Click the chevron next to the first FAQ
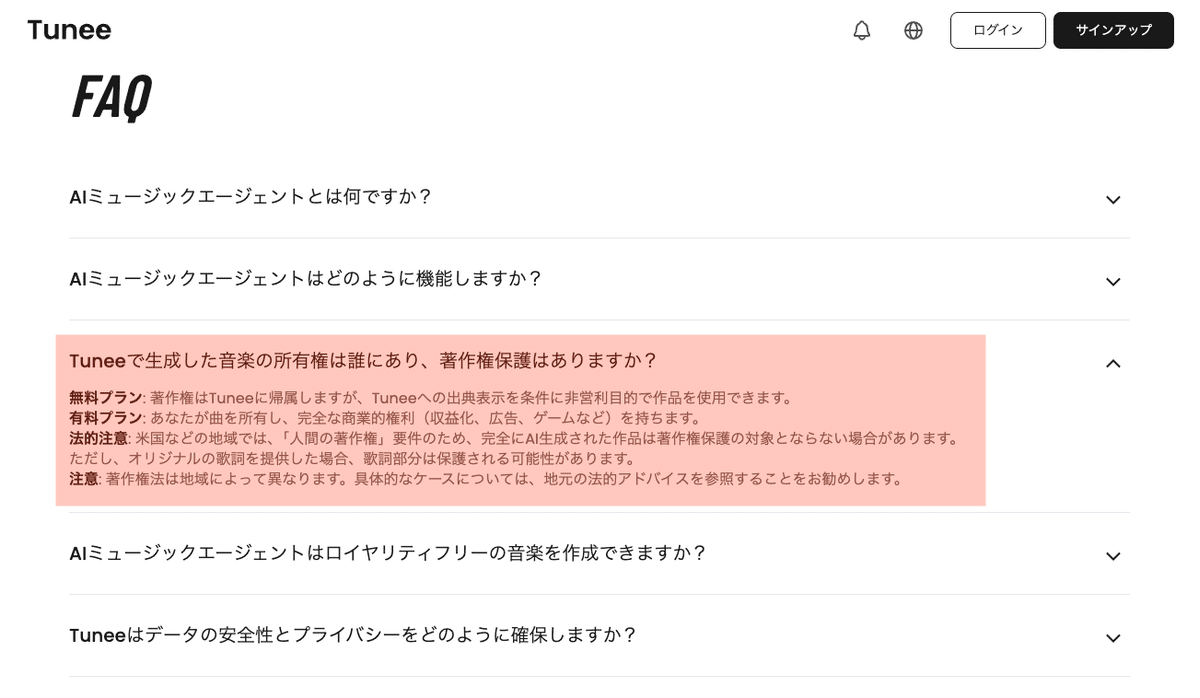1200x698 pixels. click(x=1113, y=199)
